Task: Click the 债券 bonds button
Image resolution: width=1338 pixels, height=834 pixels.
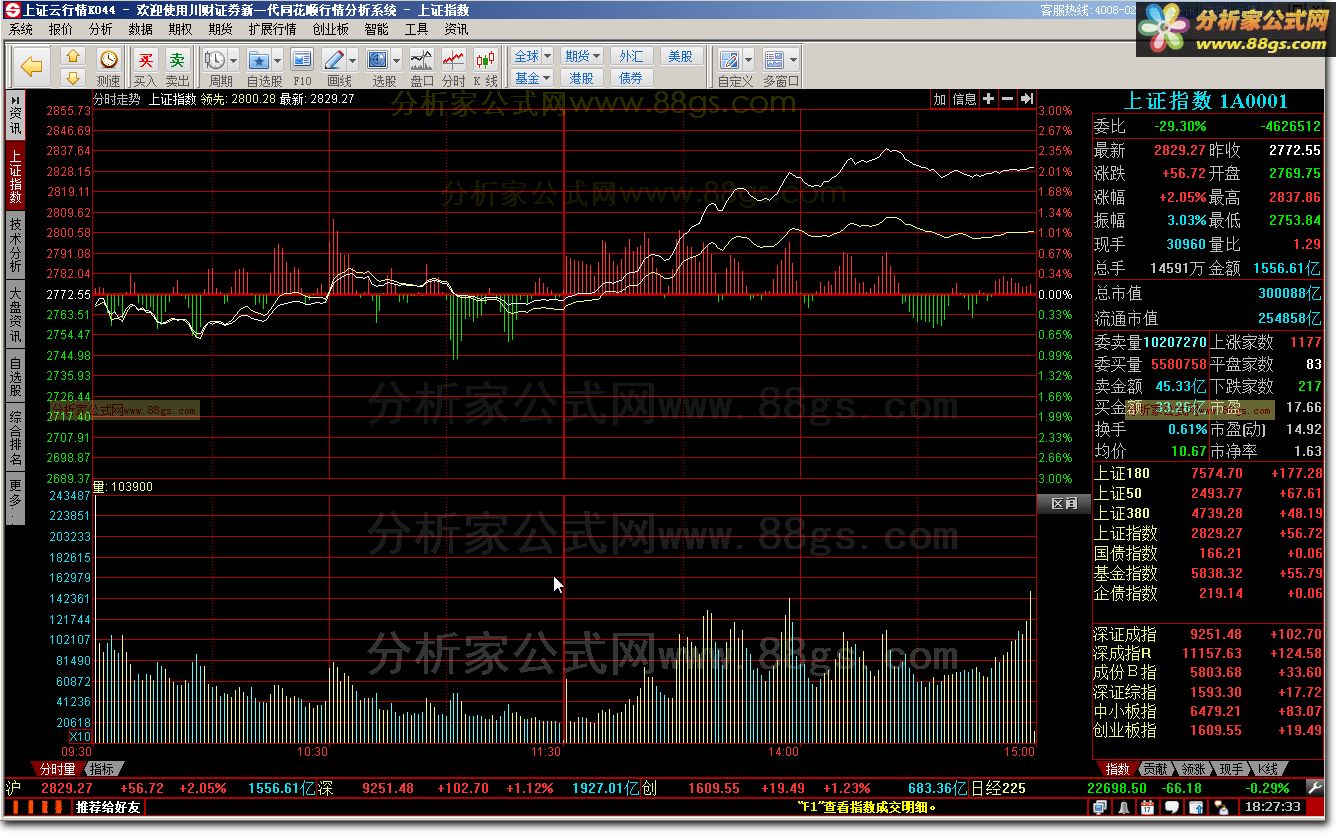Action: click(x=631, y=77)
